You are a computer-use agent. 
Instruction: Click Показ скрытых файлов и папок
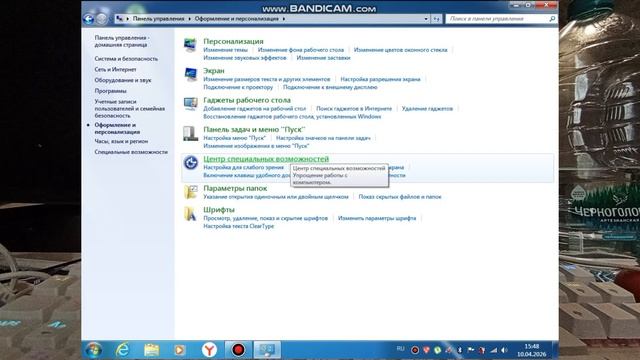[x=400, y=197]
